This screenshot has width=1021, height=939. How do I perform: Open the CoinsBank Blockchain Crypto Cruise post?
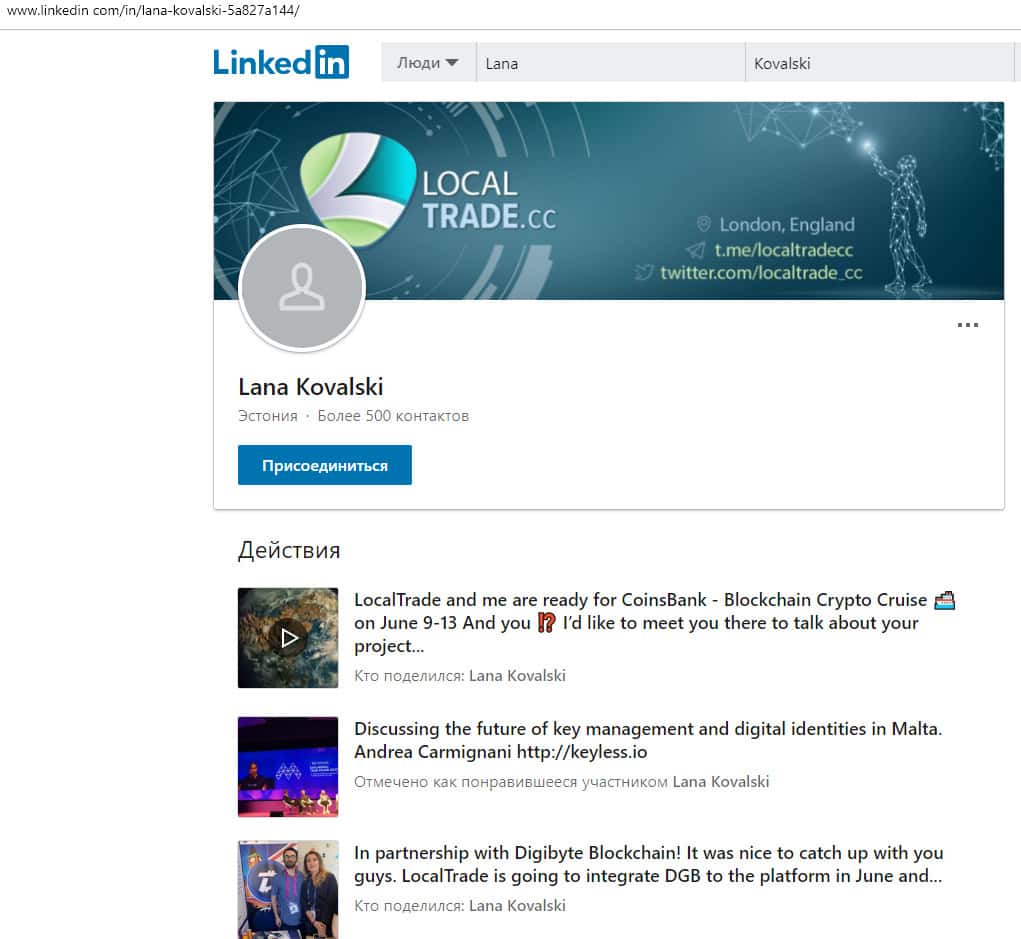(654, 622)
